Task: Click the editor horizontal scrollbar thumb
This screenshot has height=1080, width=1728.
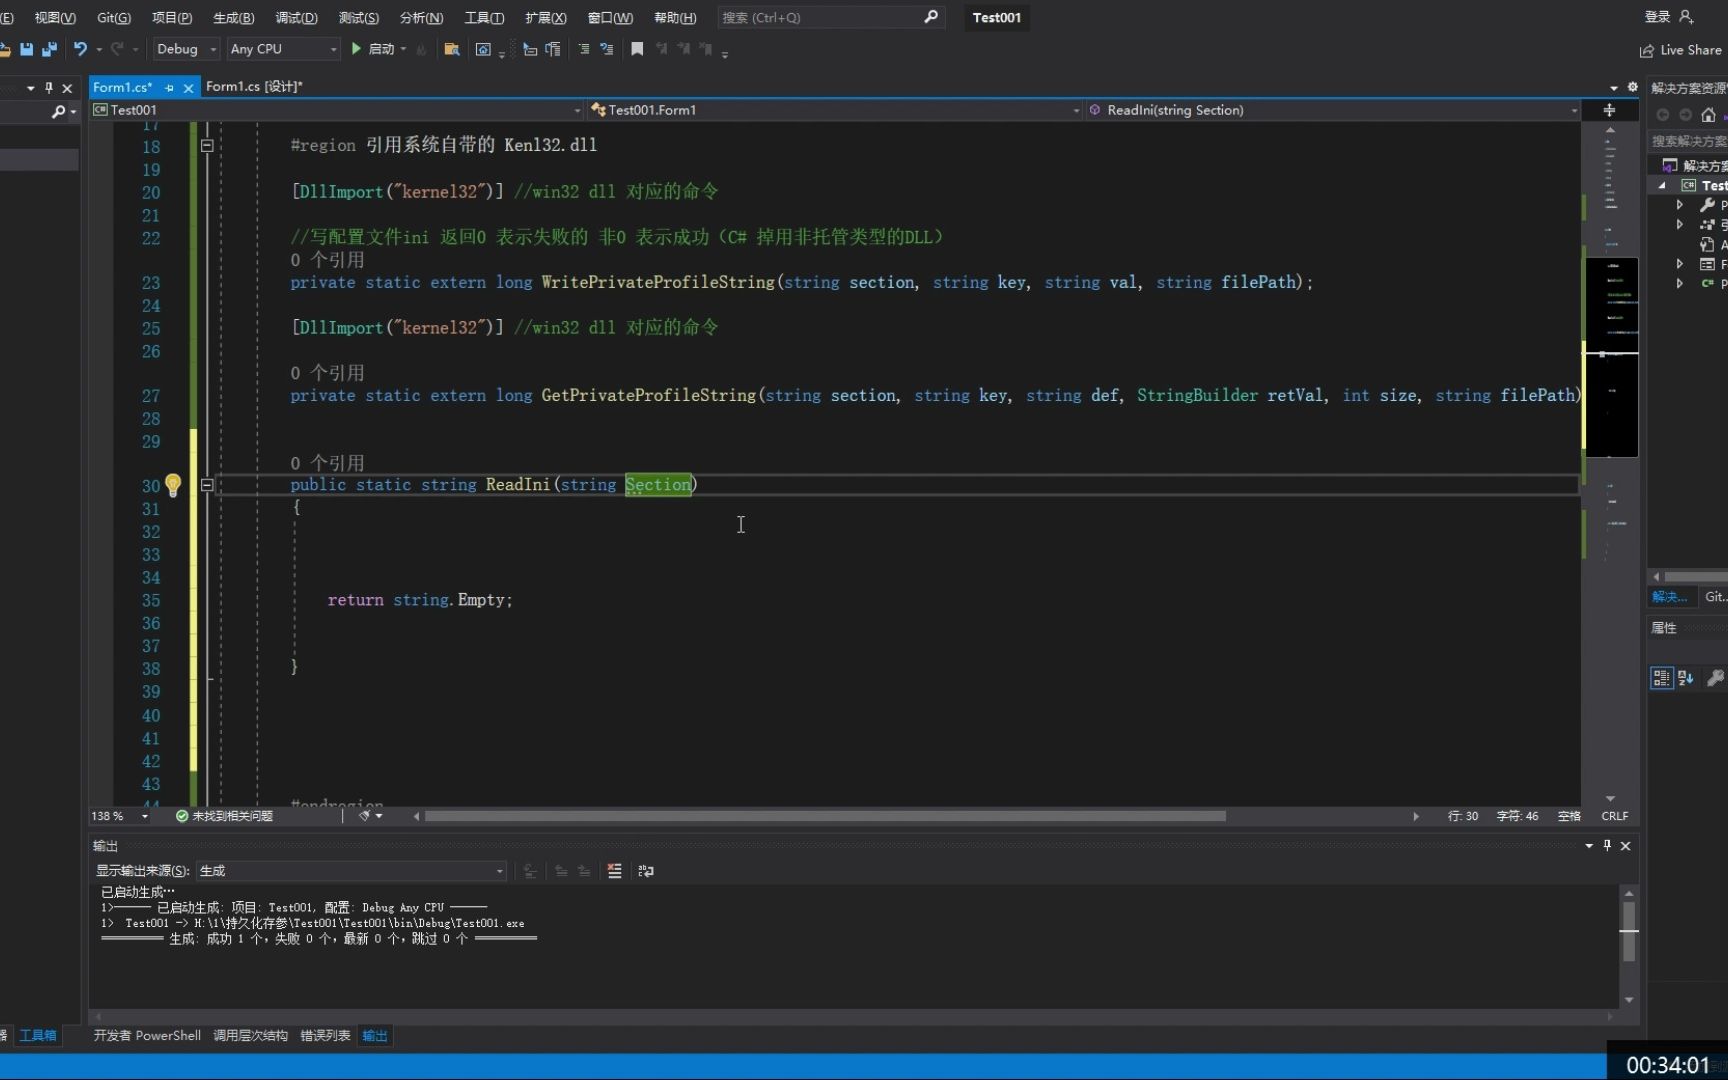Action: point(825,816)
